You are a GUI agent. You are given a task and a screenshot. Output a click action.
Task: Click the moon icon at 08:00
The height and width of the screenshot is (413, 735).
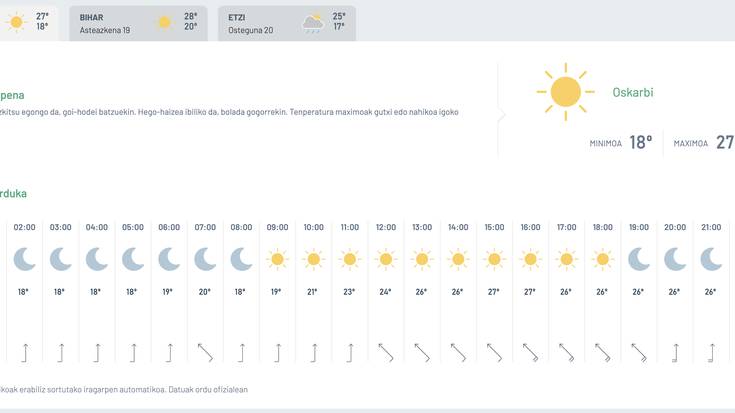coord(241,259)
